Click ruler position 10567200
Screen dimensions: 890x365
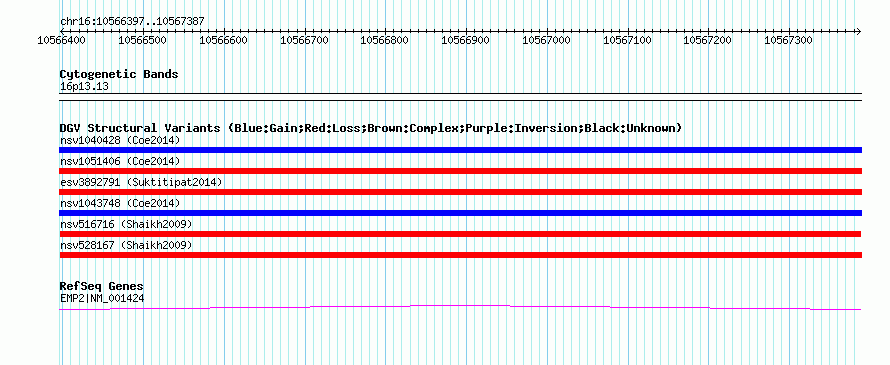(708, 40)
